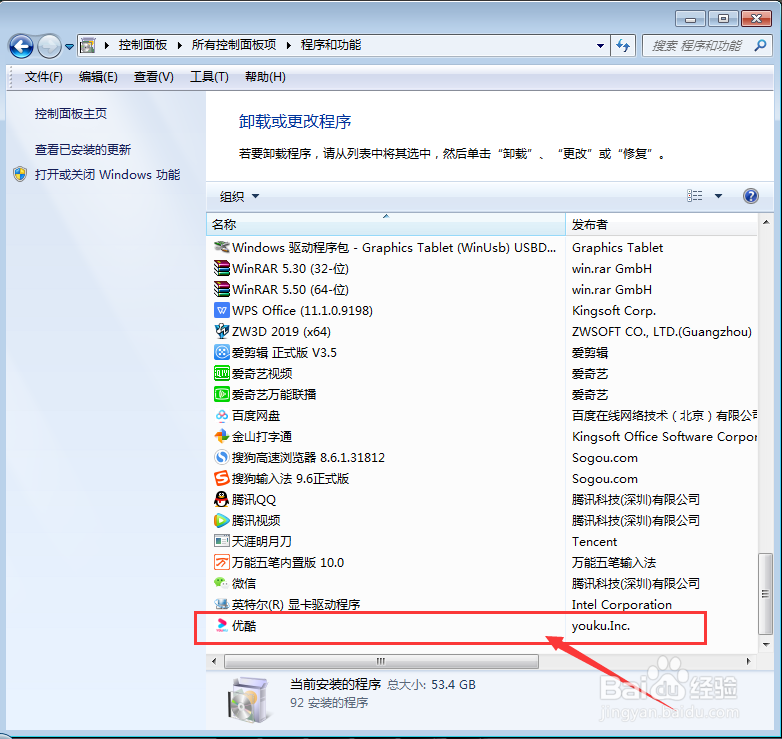Click the vertical scrollbar up arrow
Viewport: 782px width, 739px height.
click(766, 222)
